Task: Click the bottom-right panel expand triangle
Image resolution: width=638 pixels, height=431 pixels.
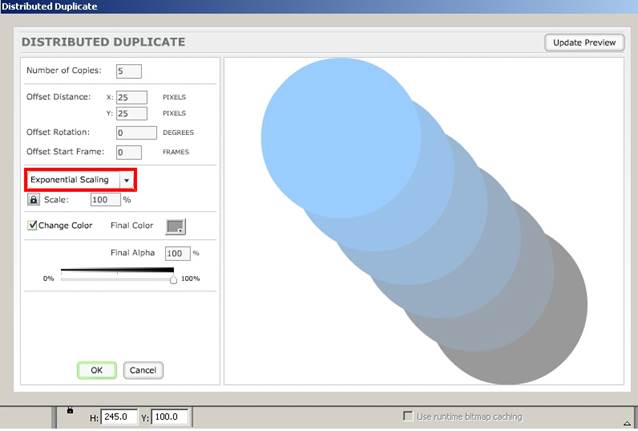Action: click(x=628, y=423)
